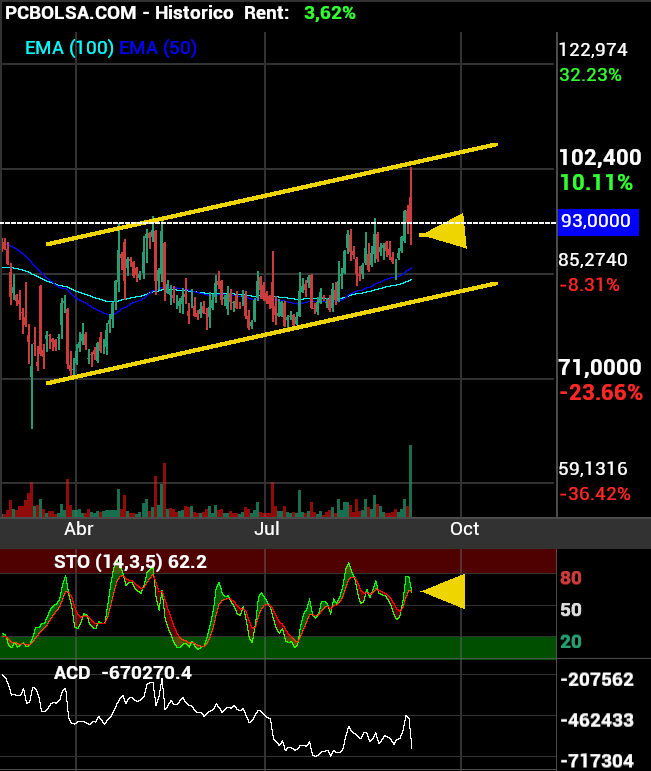
Task: Click the Jul month axis label
Action: (x=267, y=529)
